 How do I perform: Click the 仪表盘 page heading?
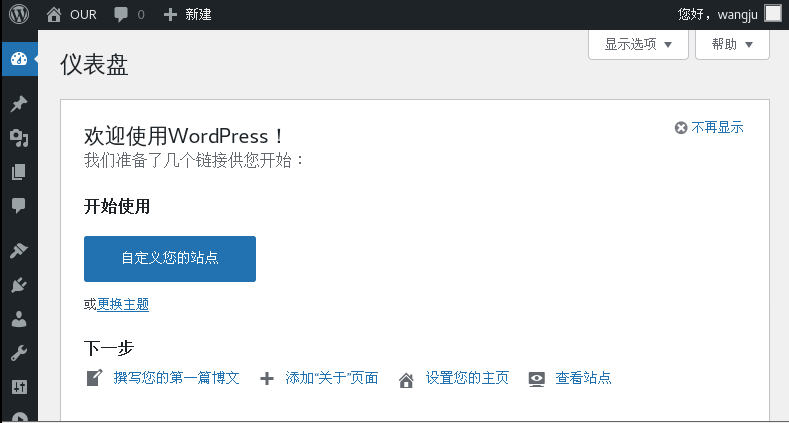(x=94, y=64)
